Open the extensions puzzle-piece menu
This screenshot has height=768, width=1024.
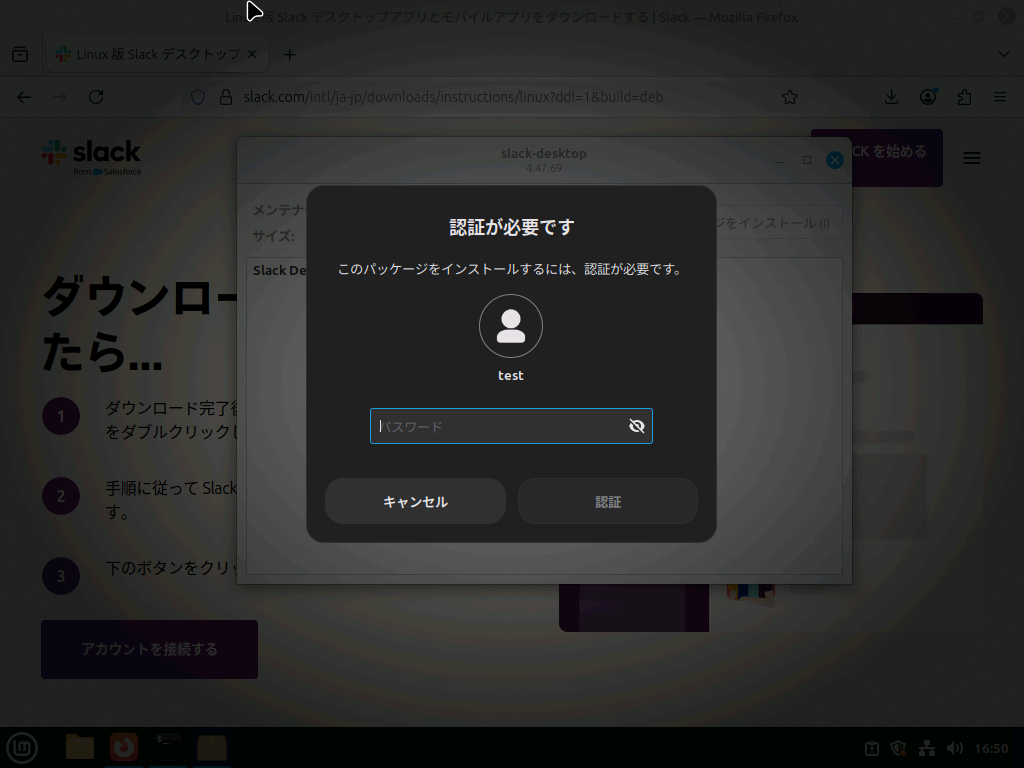click(962, 97)
